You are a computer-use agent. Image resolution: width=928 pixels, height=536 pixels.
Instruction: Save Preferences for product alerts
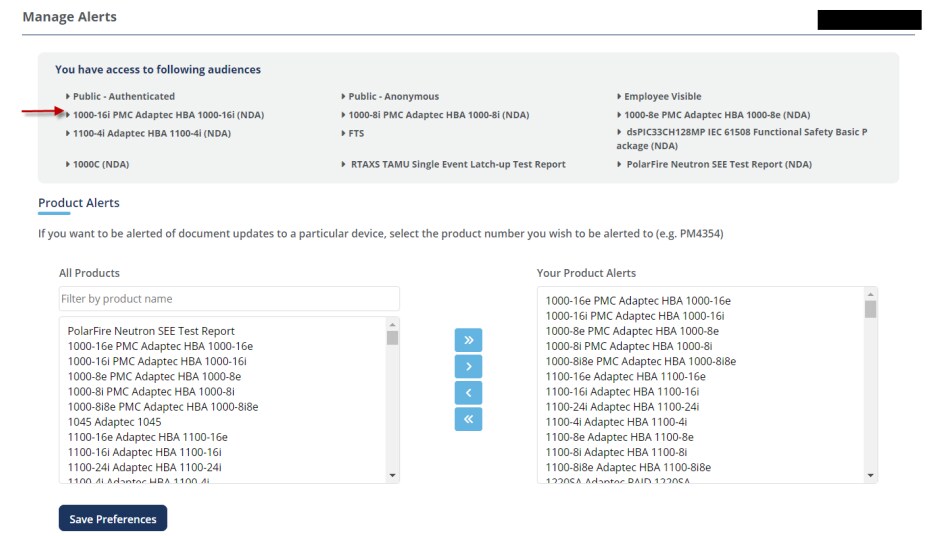point(113,519)
